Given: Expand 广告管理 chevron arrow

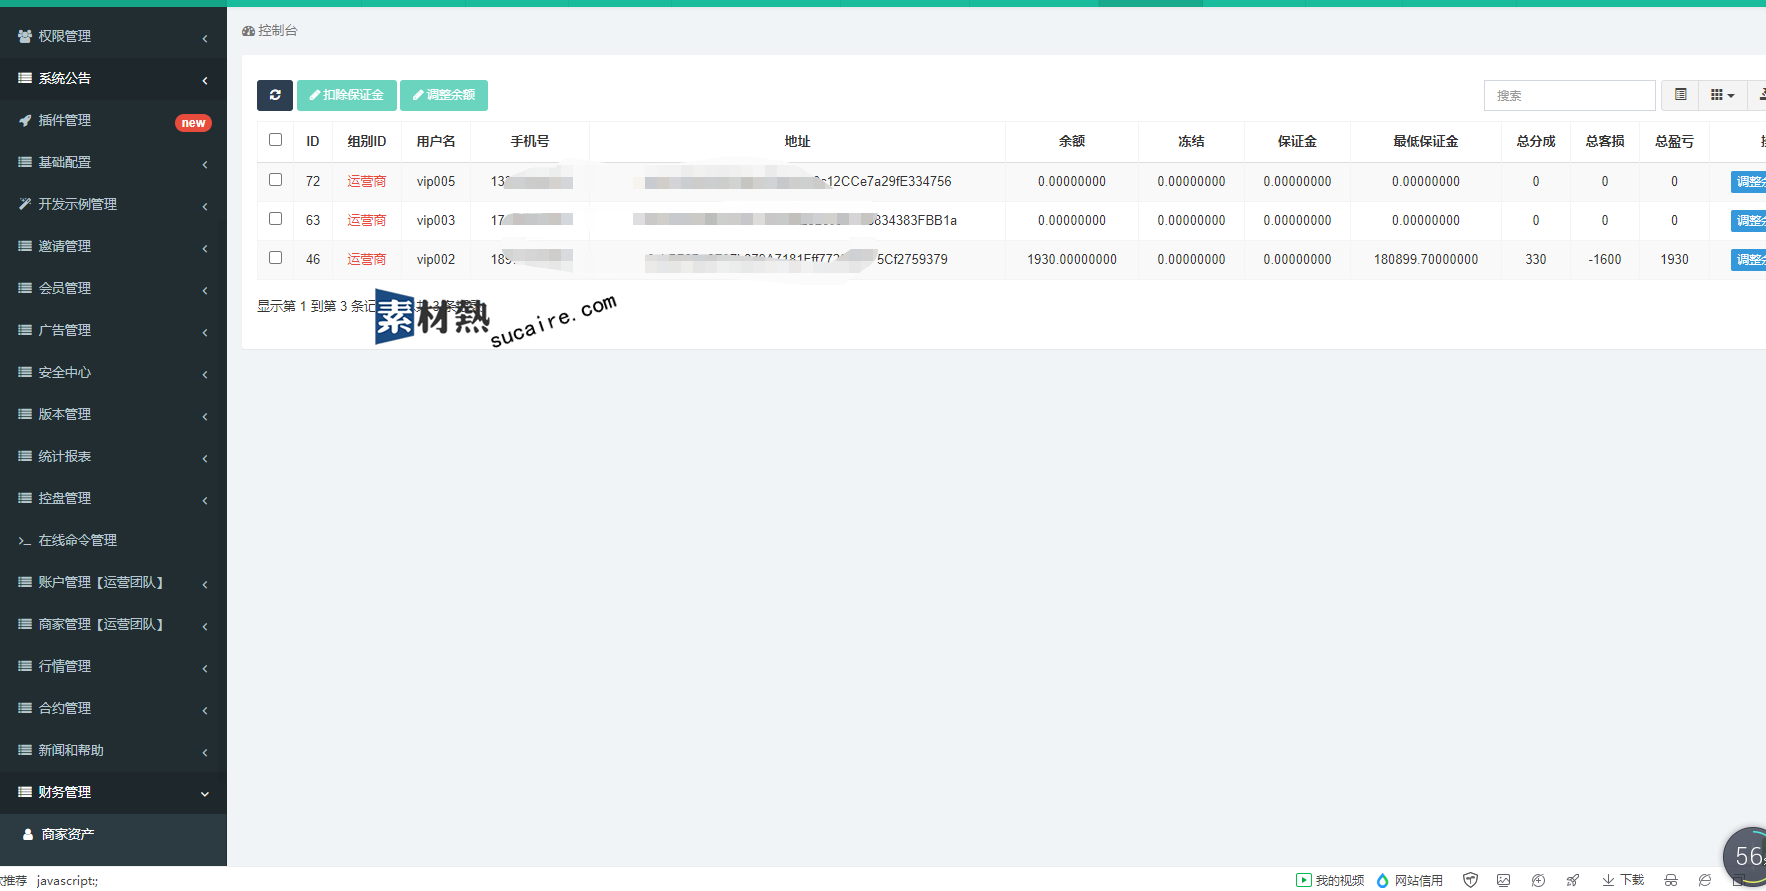Looking at the screenshot, I should coord(205,333).
